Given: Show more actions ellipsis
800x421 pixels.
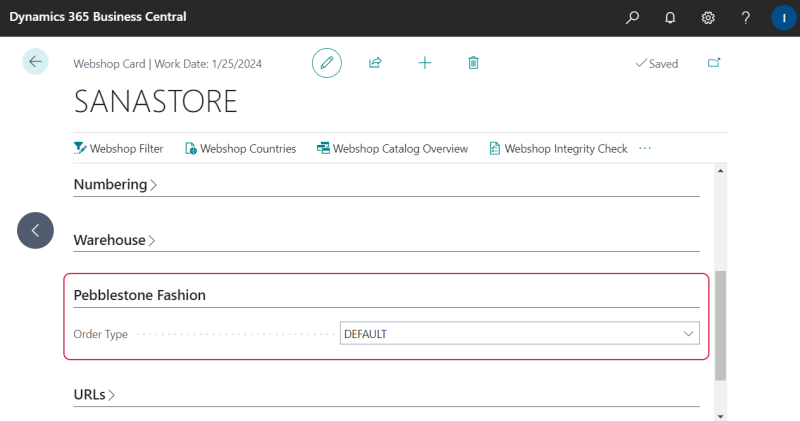Looking at the screenshot, I should [x=645, y=148].
